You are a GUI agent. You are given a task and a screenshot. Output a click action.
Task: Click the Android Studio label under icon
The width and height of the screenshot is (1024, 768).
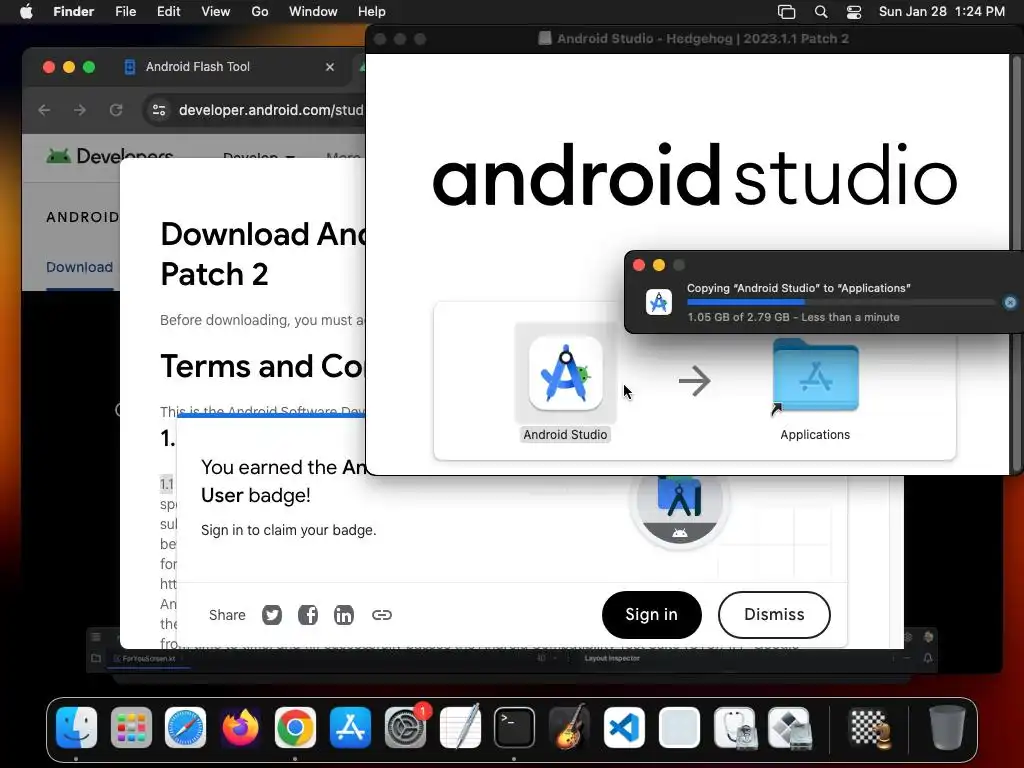click(565, 434)
